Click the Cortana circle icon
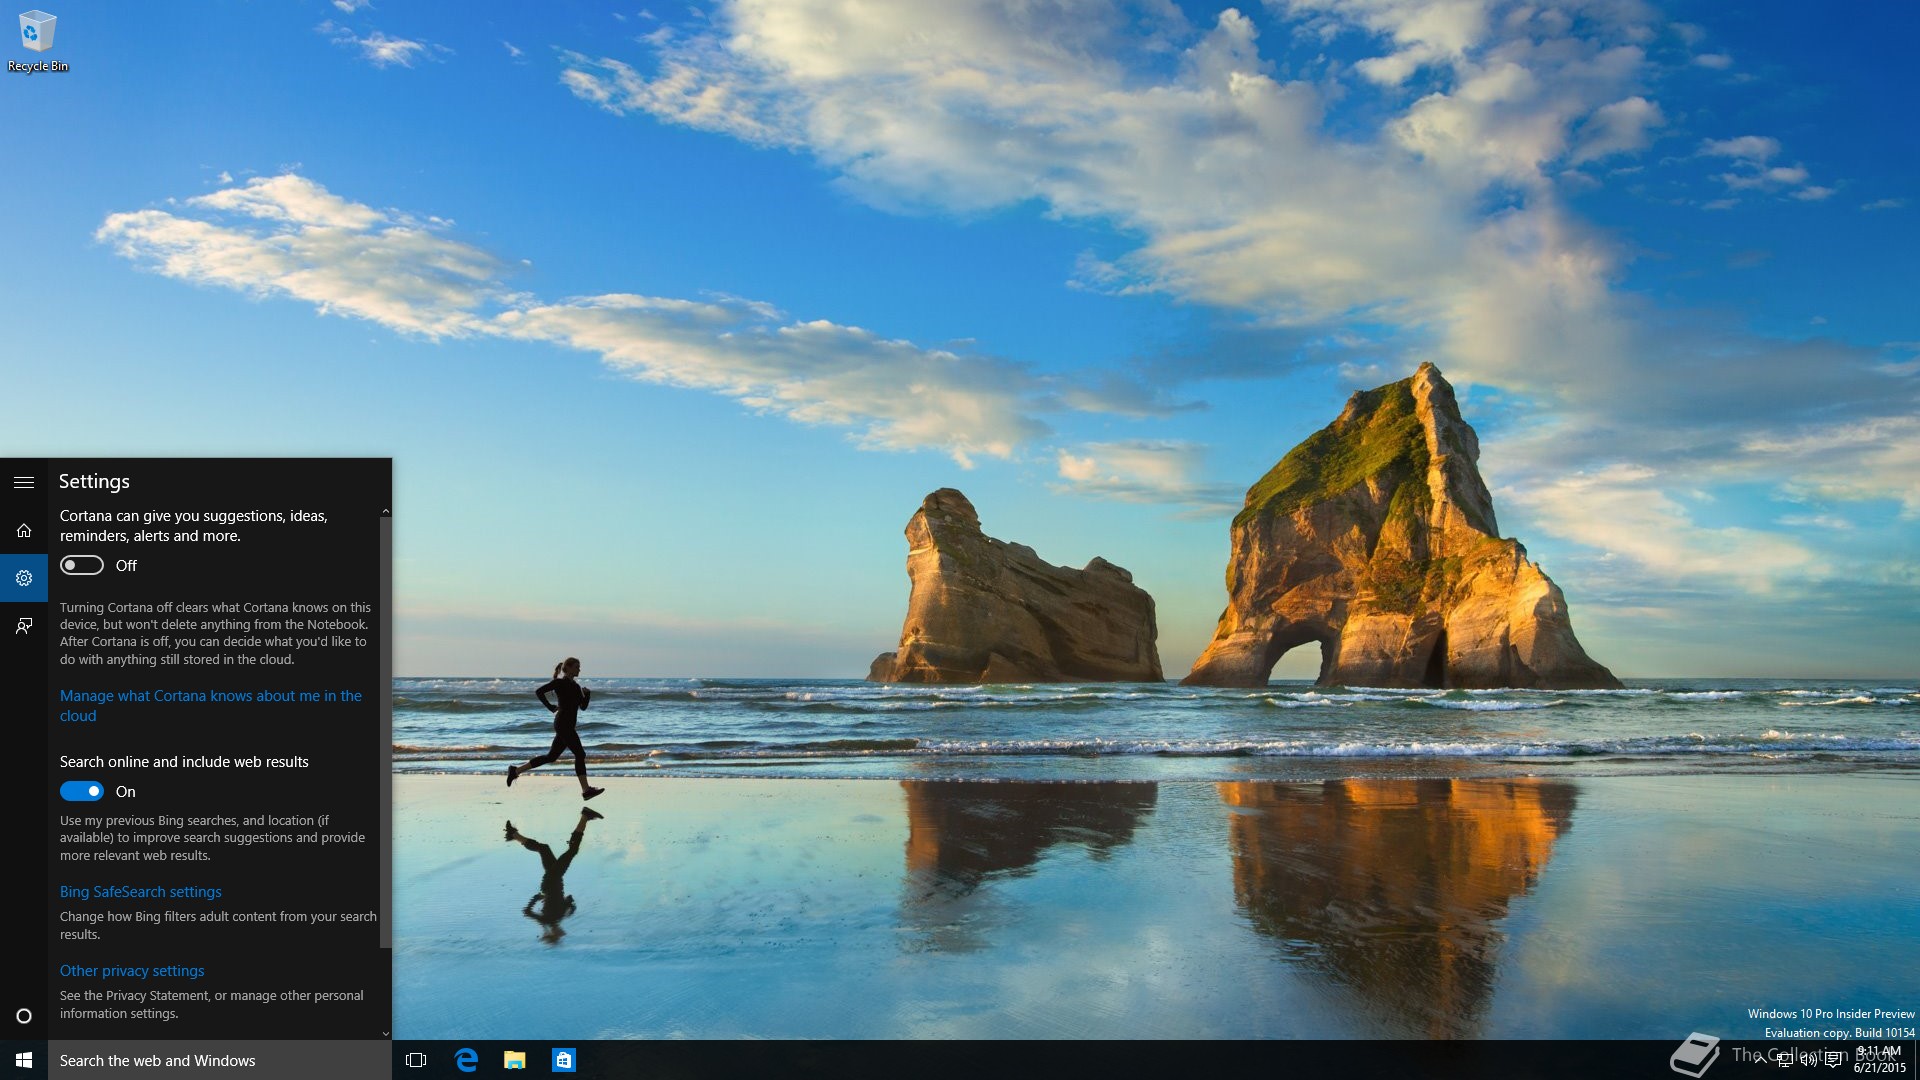Viewport: 1920px width, 1080px height. 24,1016
